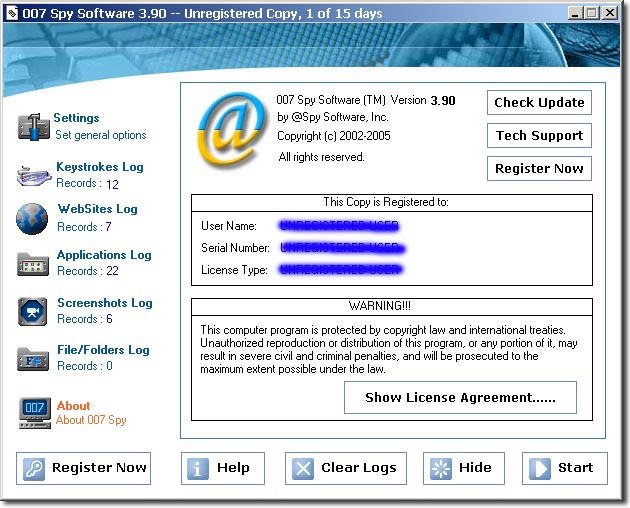Screen dimensions: 630x508
Task: Open the Keystrokes Log section
Action: point(100,167)
